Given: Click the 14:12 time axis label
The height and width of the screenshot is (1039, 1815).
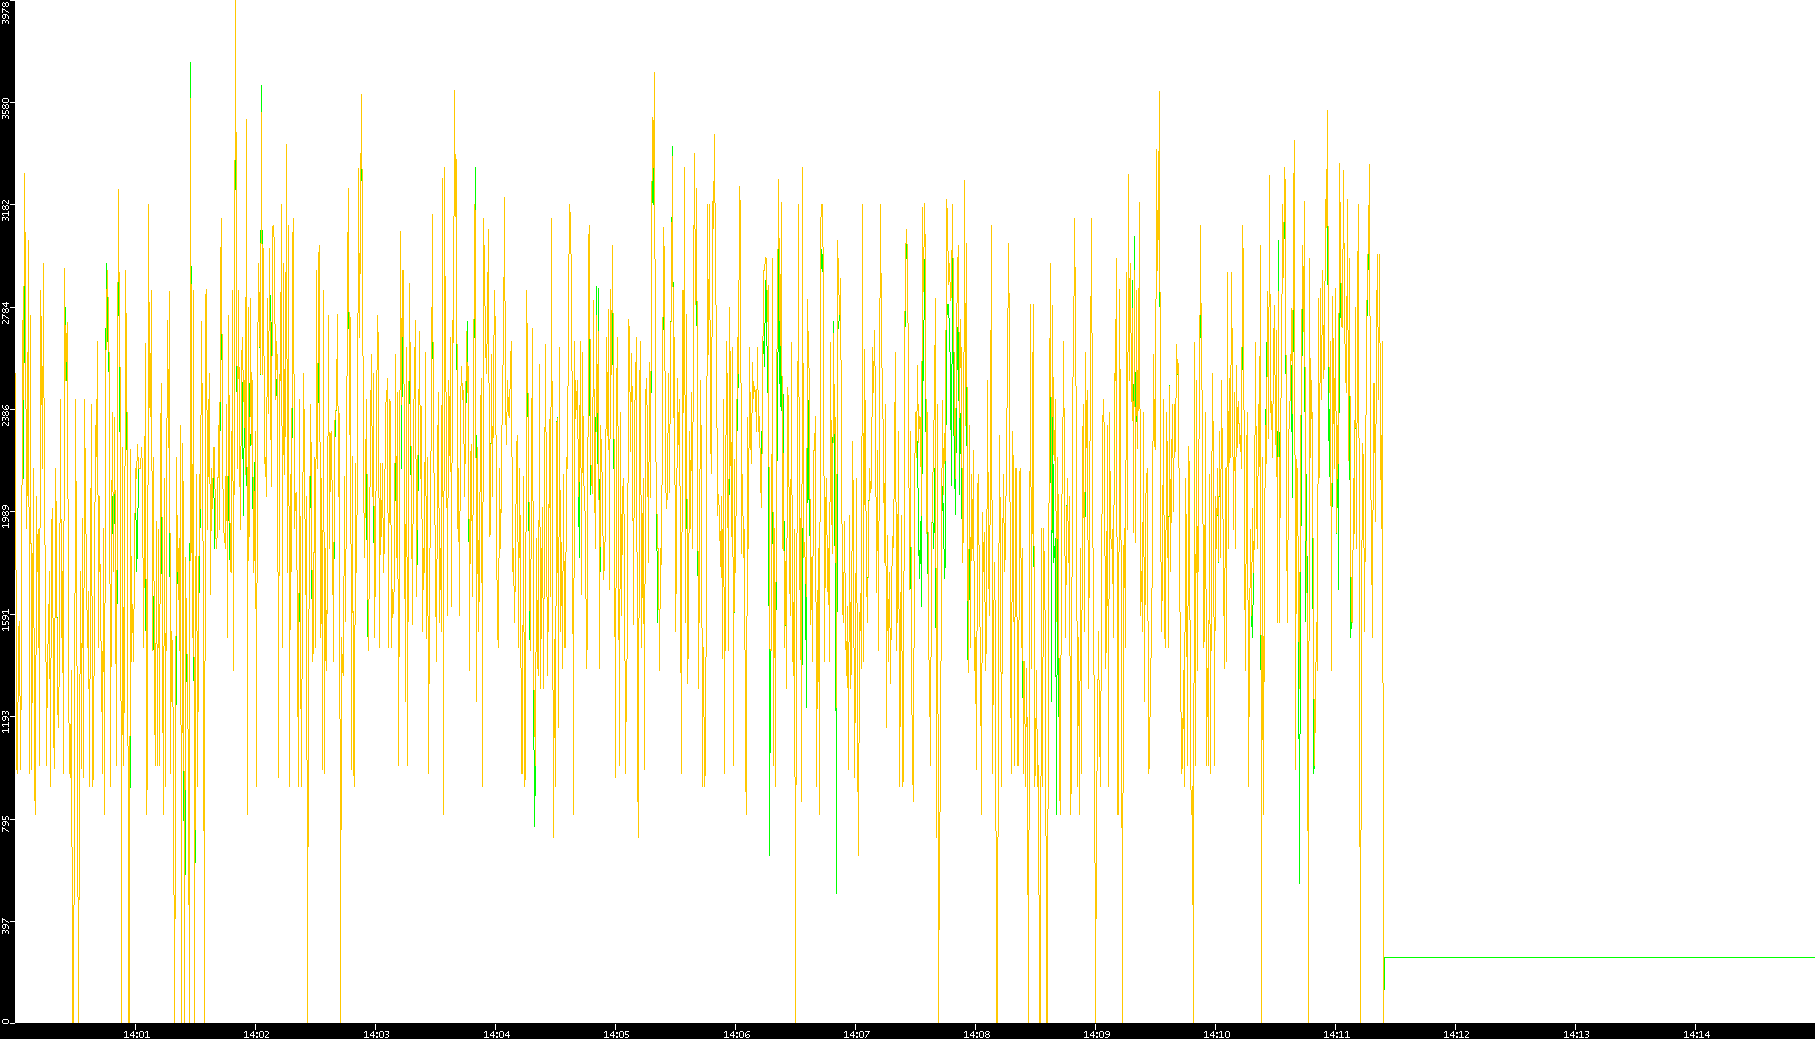Looking at the screenshot, I should coord(1456,1034).
